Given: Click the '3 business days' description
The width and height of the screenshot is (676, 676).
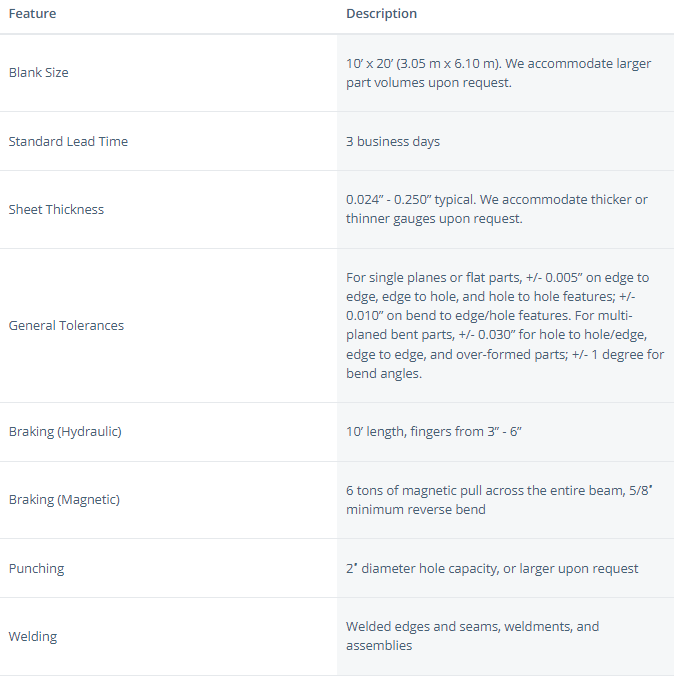Looking at the screenshot, I should point(393,141).
